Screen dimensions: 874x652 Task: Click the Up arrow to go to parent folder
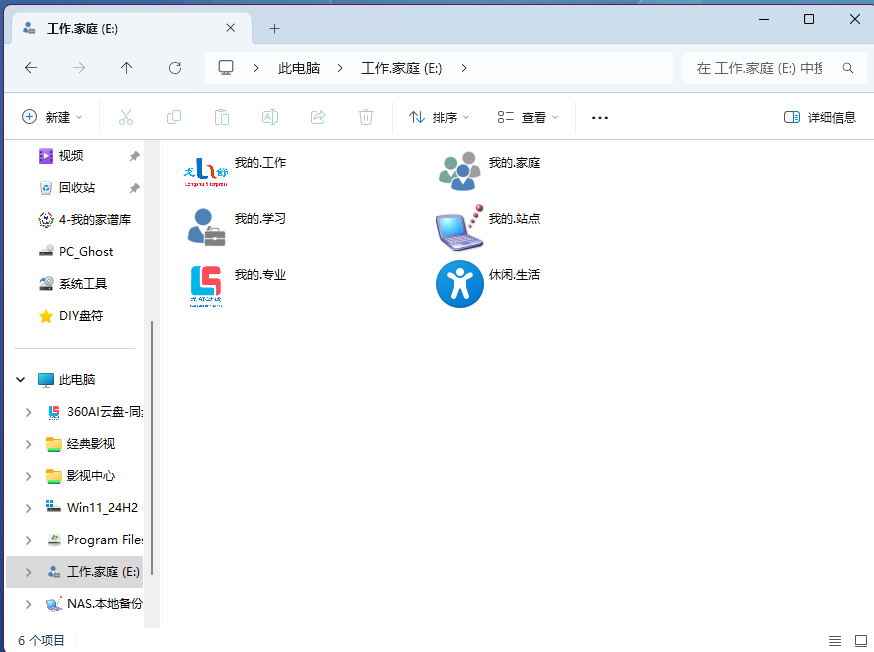pyautogui.click(x=126, y=68)
